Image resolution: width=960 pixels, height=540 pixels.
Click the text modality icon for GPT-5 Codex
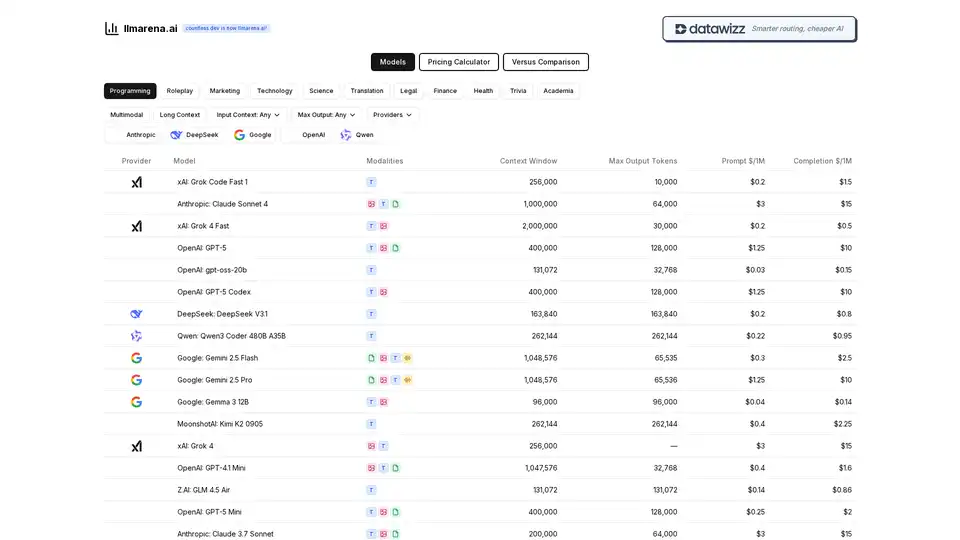371,292
